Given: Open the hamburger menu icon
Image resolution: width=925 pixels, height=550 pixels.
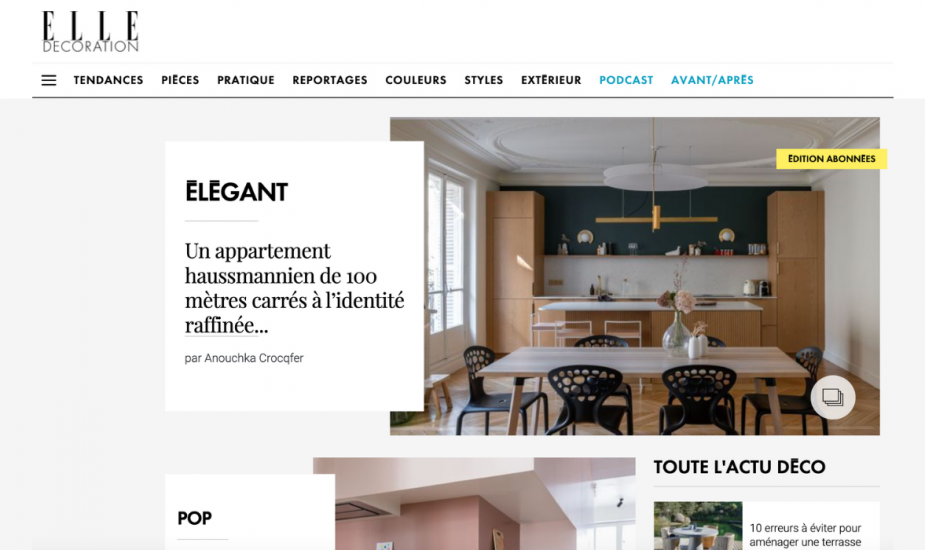Looking at the screenshot, I should 49,80.
